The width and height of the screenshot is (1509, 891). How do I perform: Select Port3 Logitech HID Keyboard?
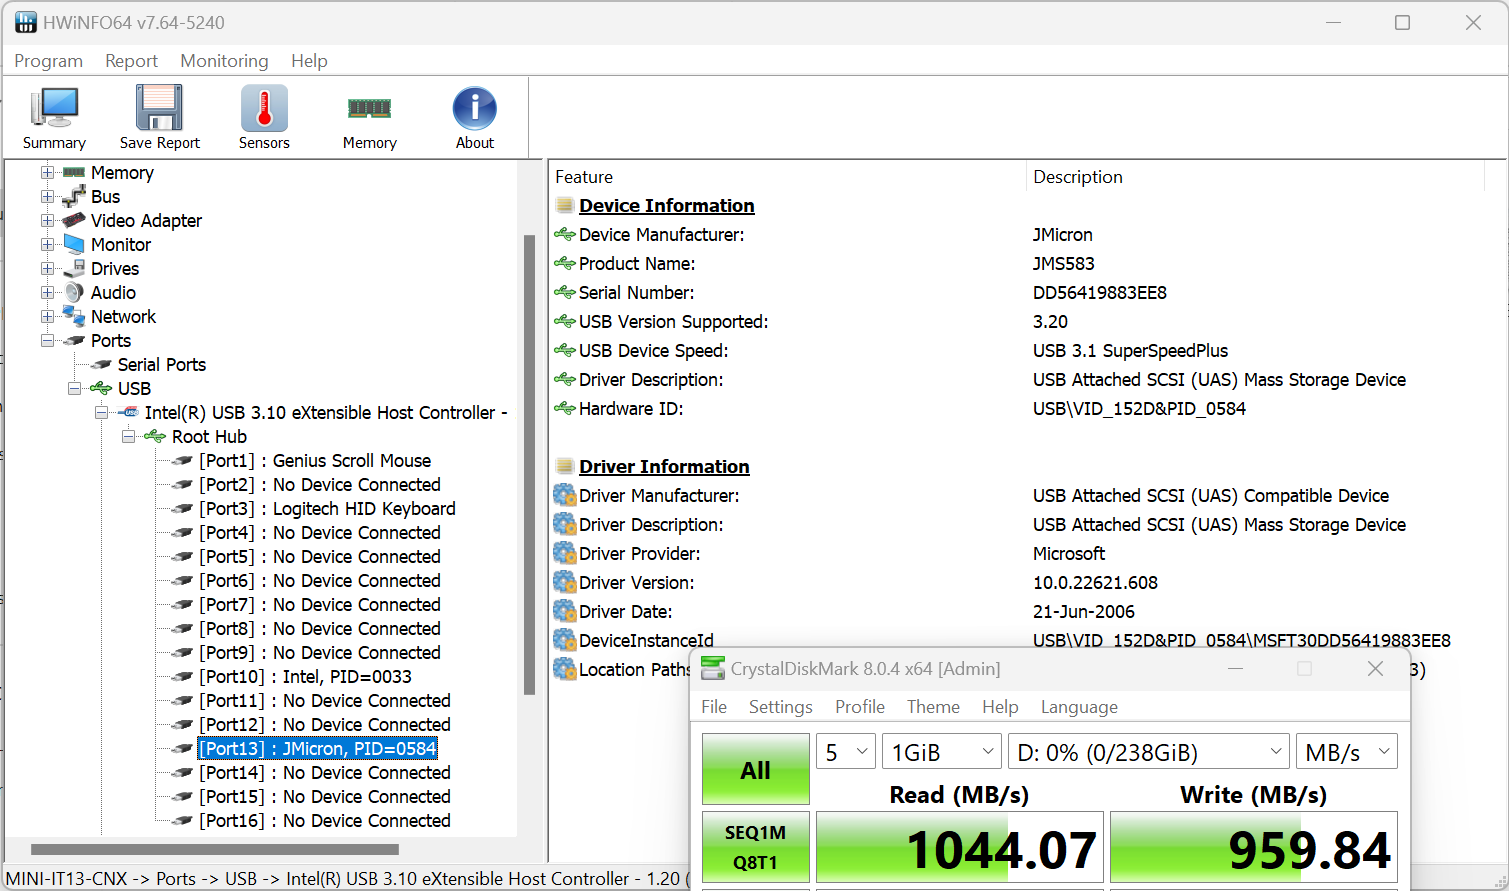pyautogui.click(x=327, y=509)
